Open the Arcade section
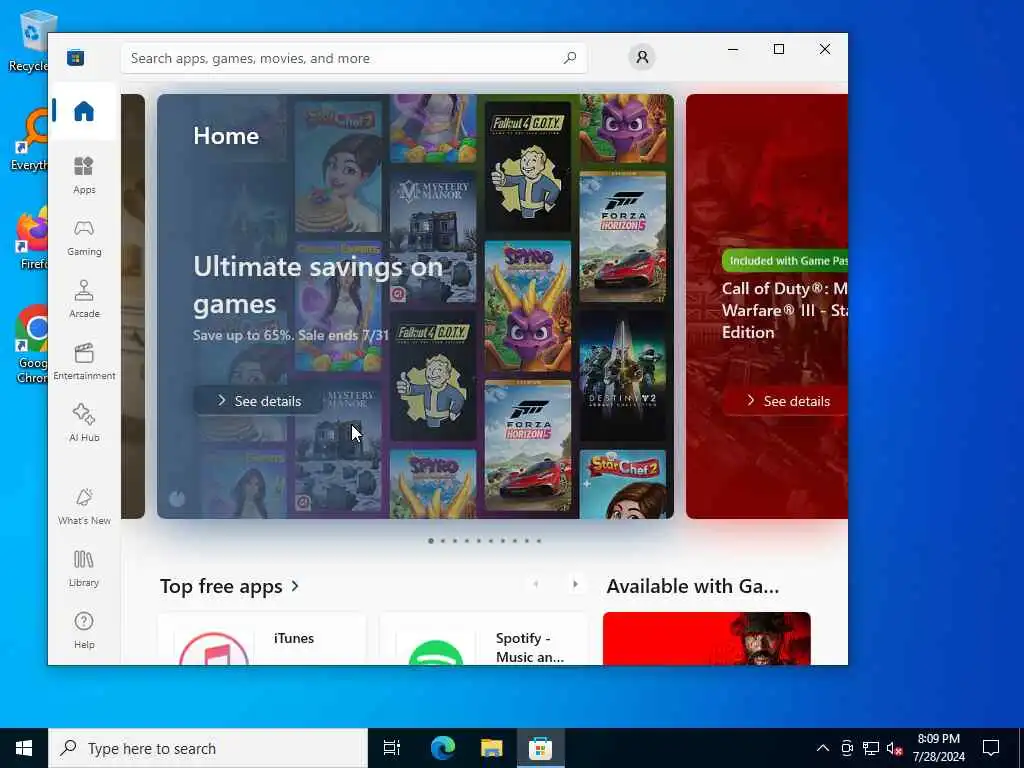1024x768 pixels. point(84,299)
